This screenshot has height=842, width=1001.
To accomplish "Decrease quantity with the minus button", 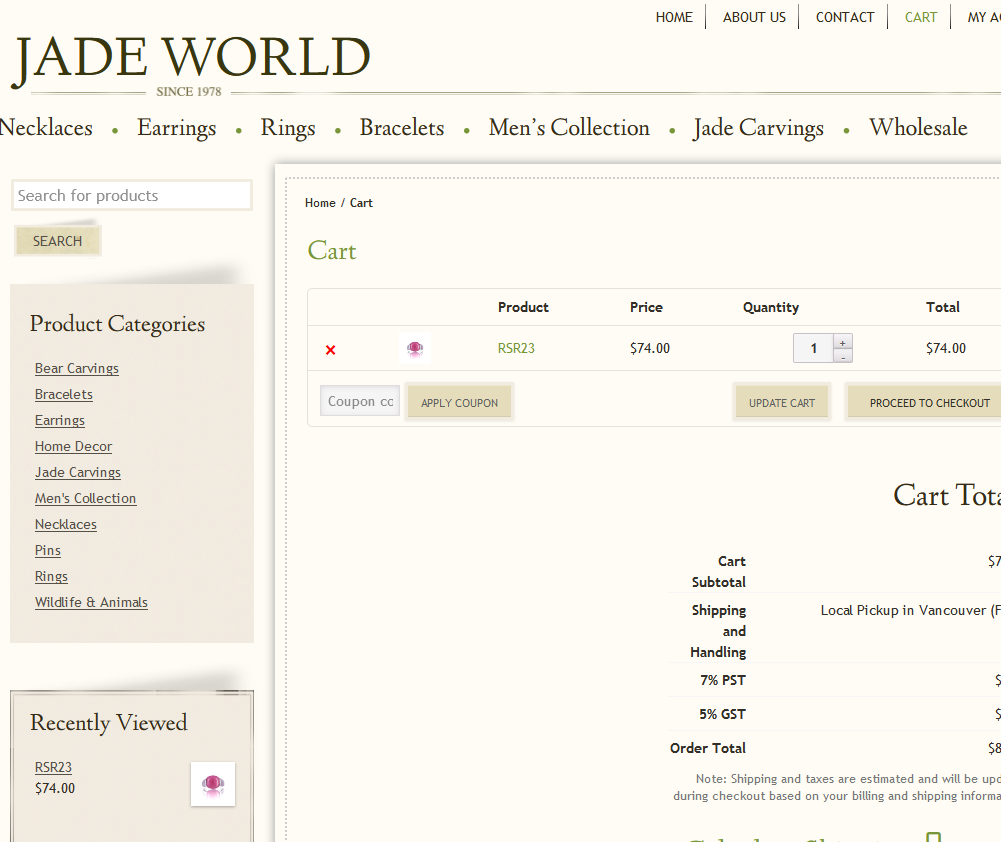I will pos(843,356).
